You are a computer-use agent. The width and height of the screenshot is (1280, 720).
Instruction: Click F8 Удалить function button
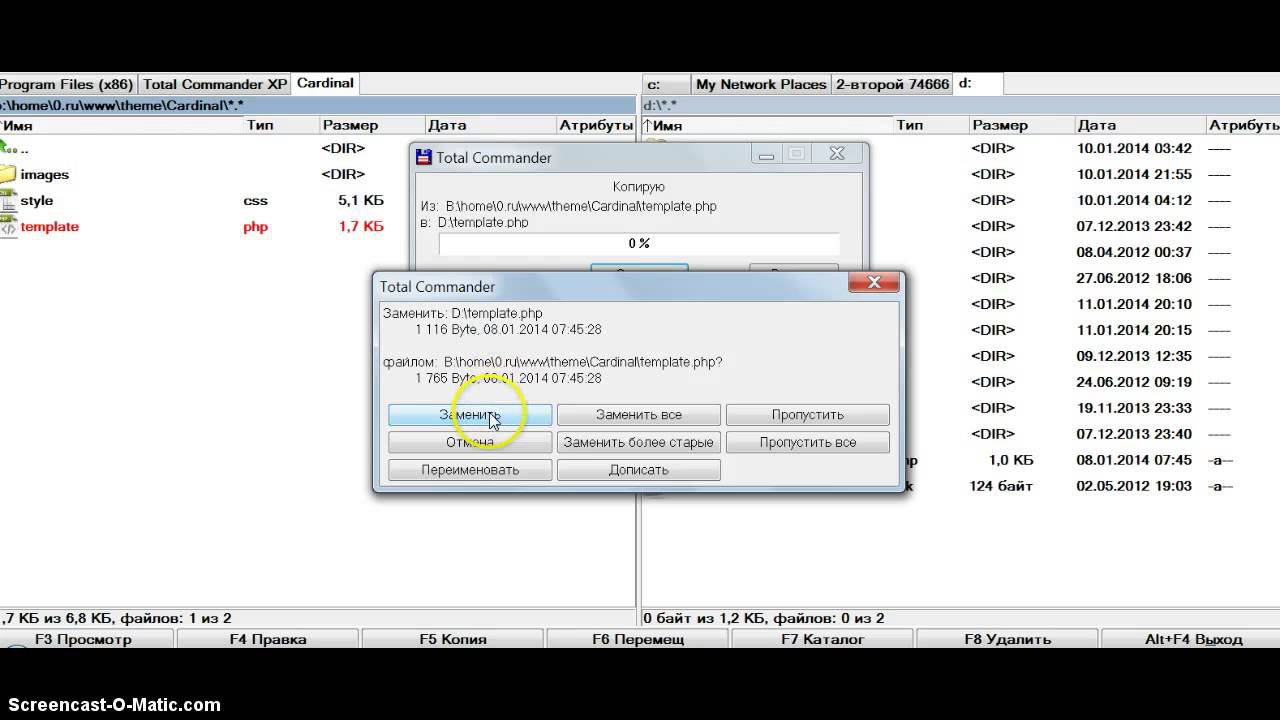1008,639
